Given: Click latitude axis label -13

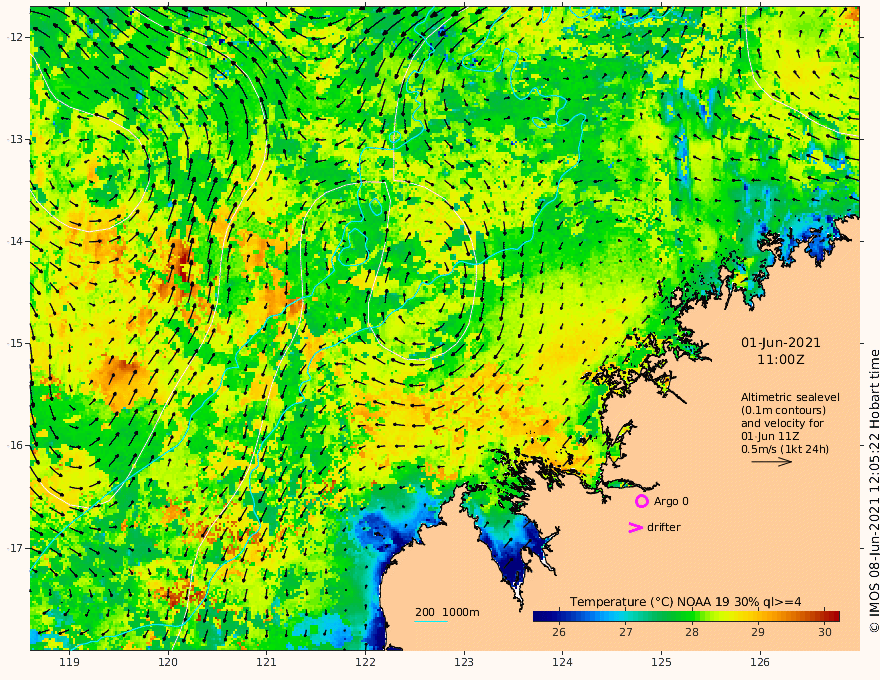Looking at the screenshot, I should coord(14,139).
